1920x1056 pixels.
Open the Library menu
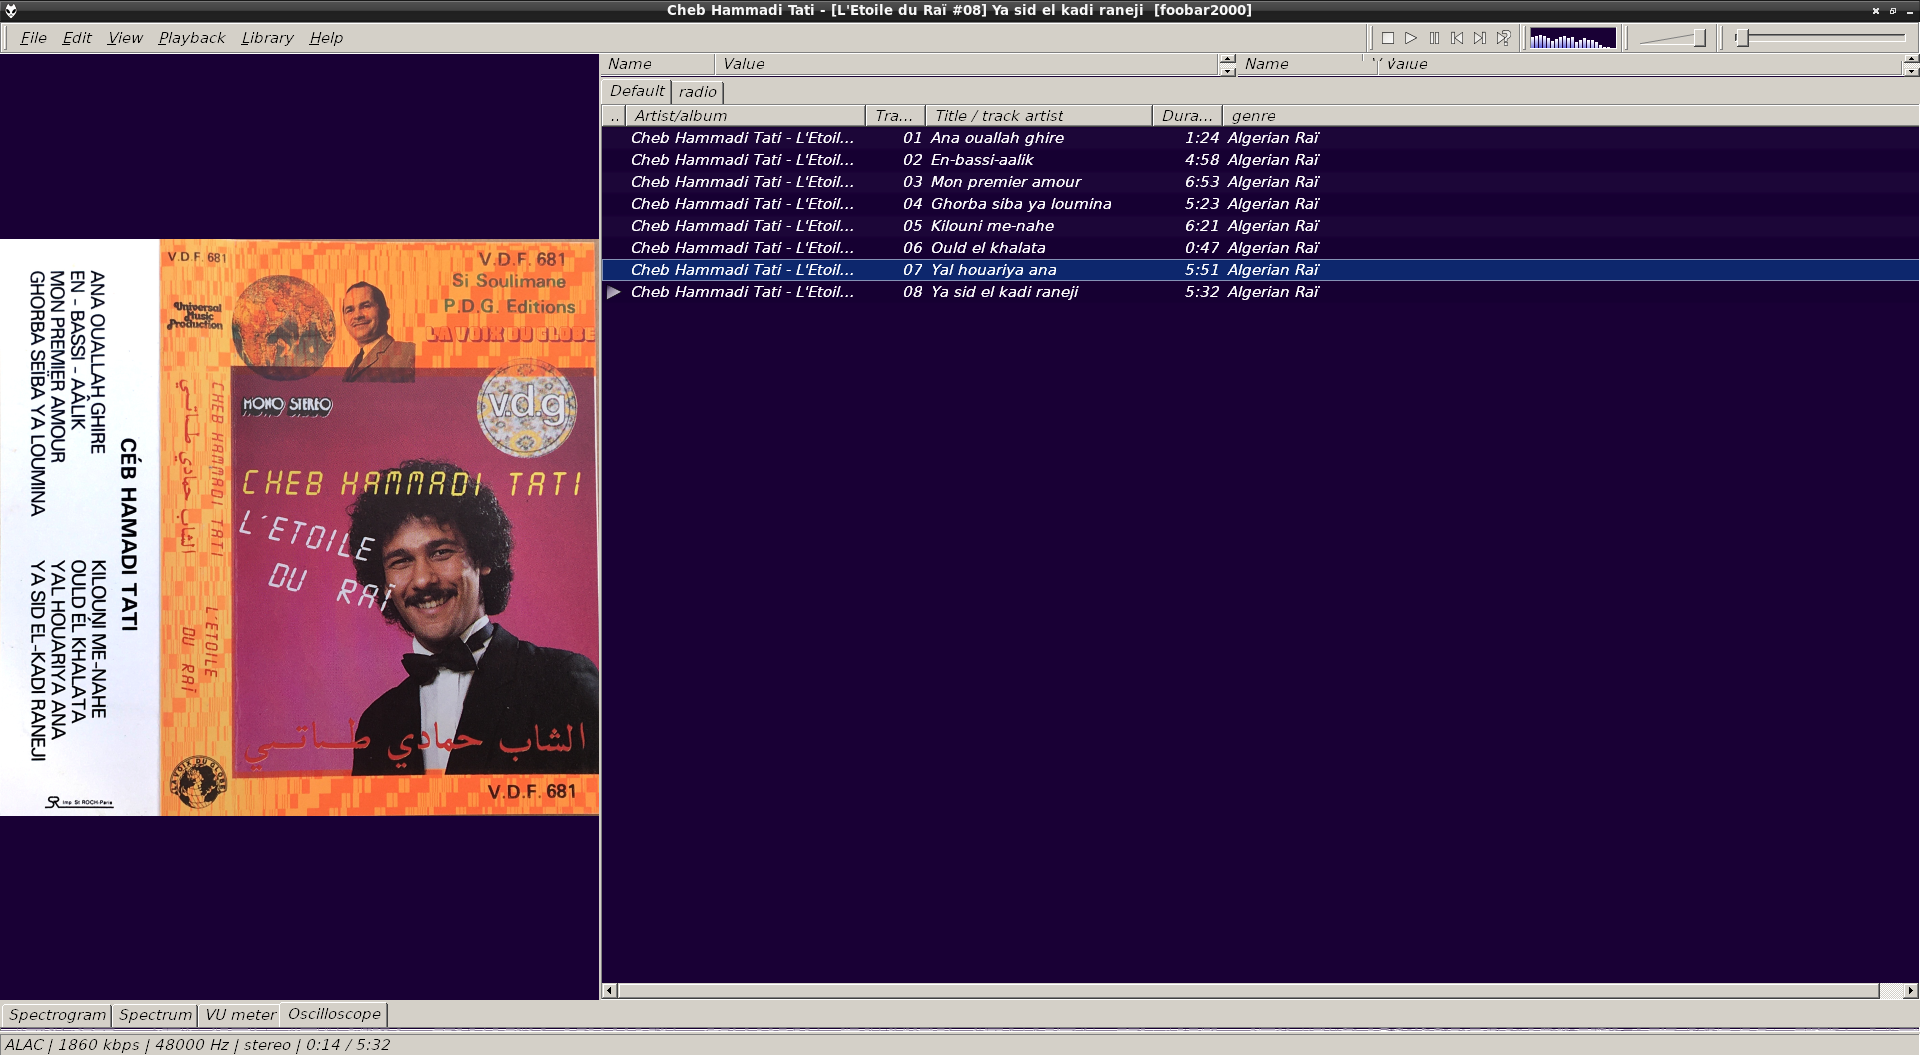coord(267,38)
